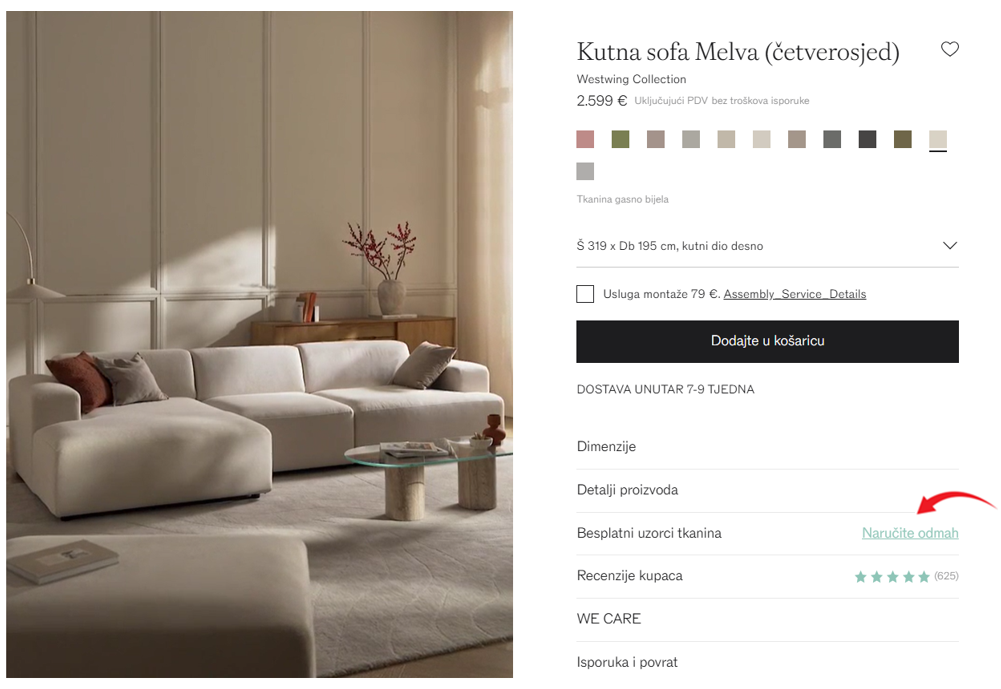The width and height of the screenshot is (1001, 689).
Task: Click the Dodajte u košaricu button
Action: pos(767,342)
